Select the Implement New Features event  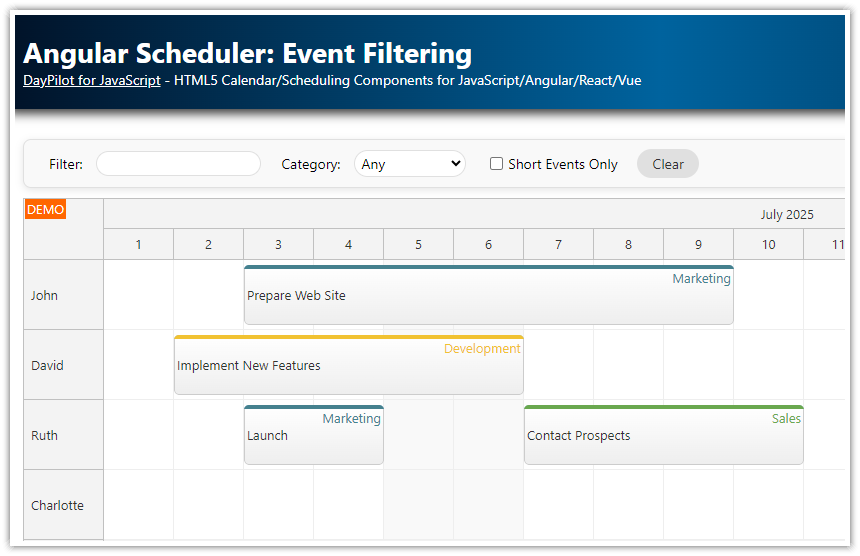pos(348,366)
